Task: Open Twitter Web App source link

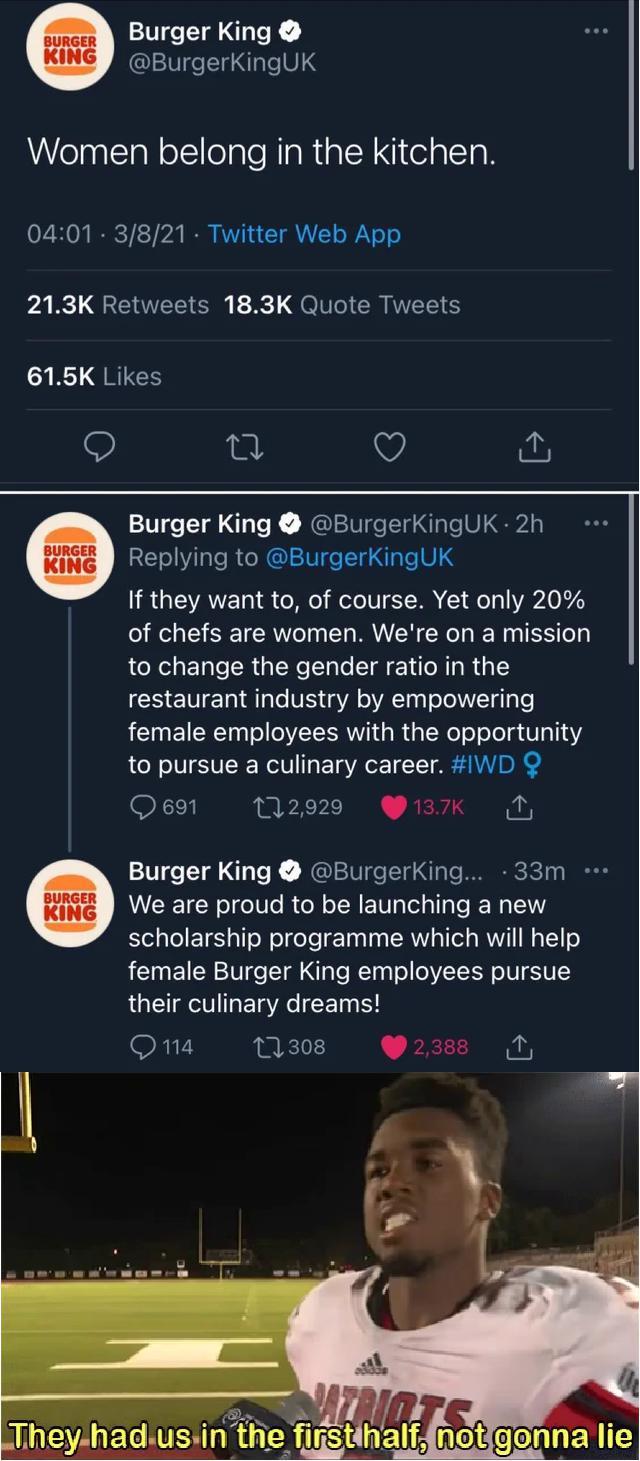Action: coord(304,234)
